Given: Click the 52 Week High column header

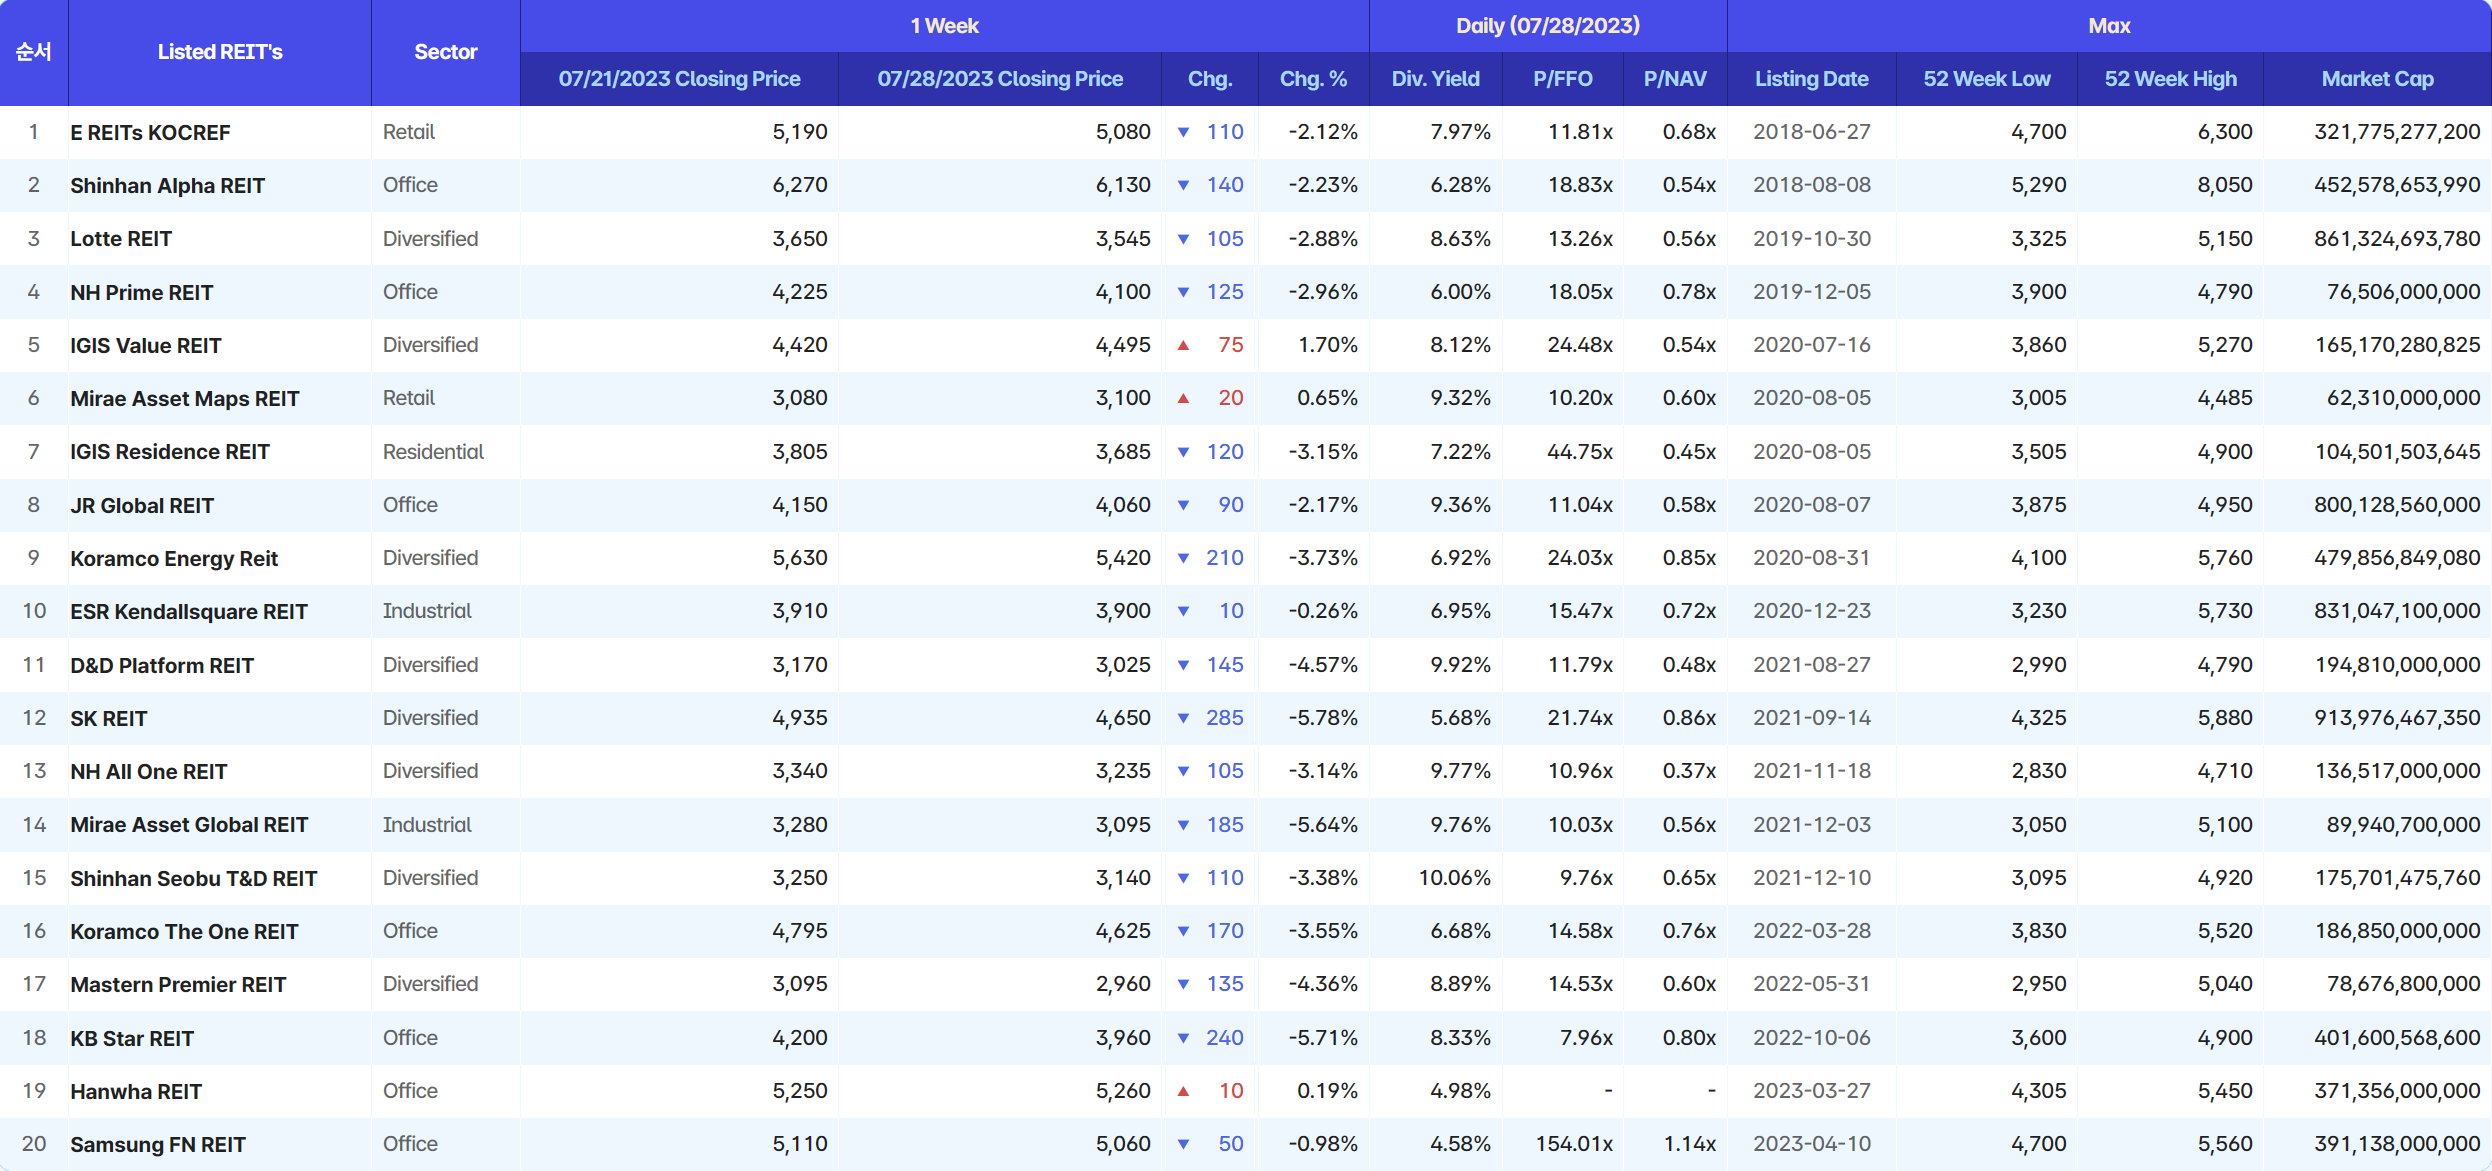Looking at the screenshot, I should pos(2170,79).
